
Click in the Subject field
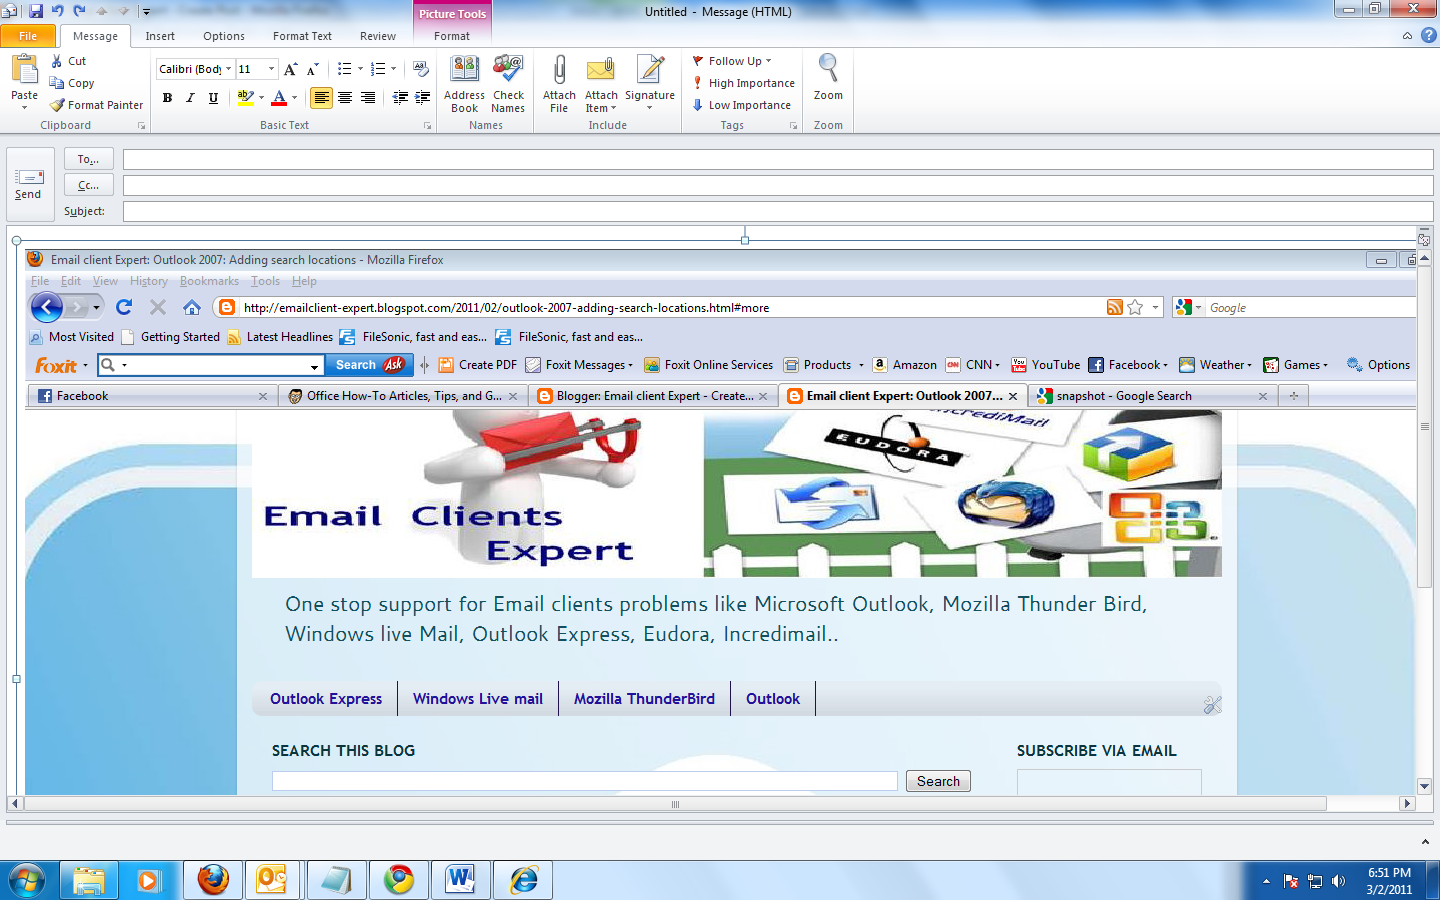pos(778,211)
